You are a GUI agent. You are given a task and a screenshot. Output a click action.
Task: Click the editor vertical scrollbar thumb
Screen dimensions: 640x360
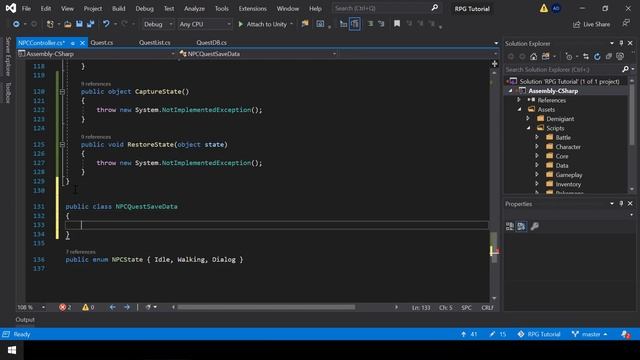[x=494, y=247]
